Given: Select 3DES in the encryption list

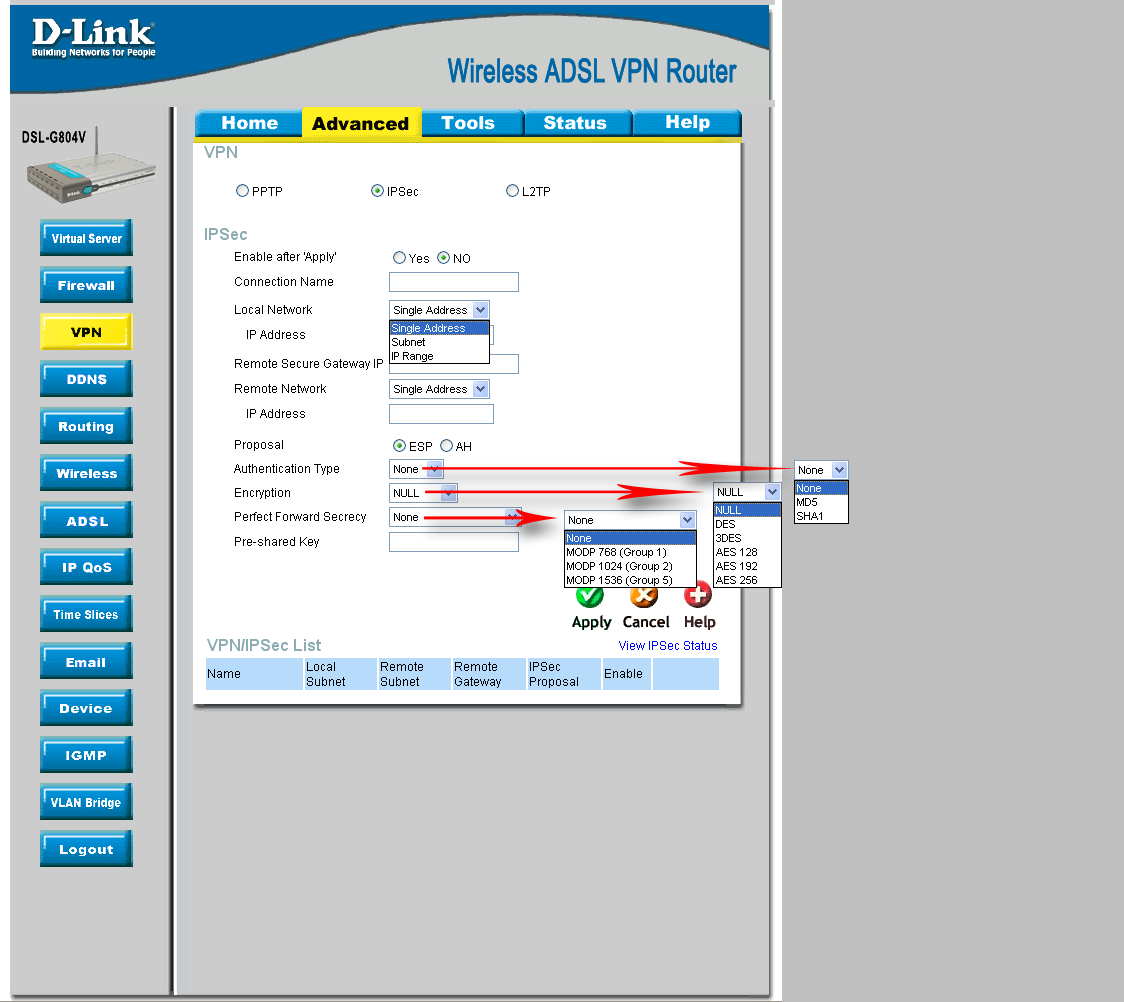Looking at the screenshot, I should [x=747, y=538].
